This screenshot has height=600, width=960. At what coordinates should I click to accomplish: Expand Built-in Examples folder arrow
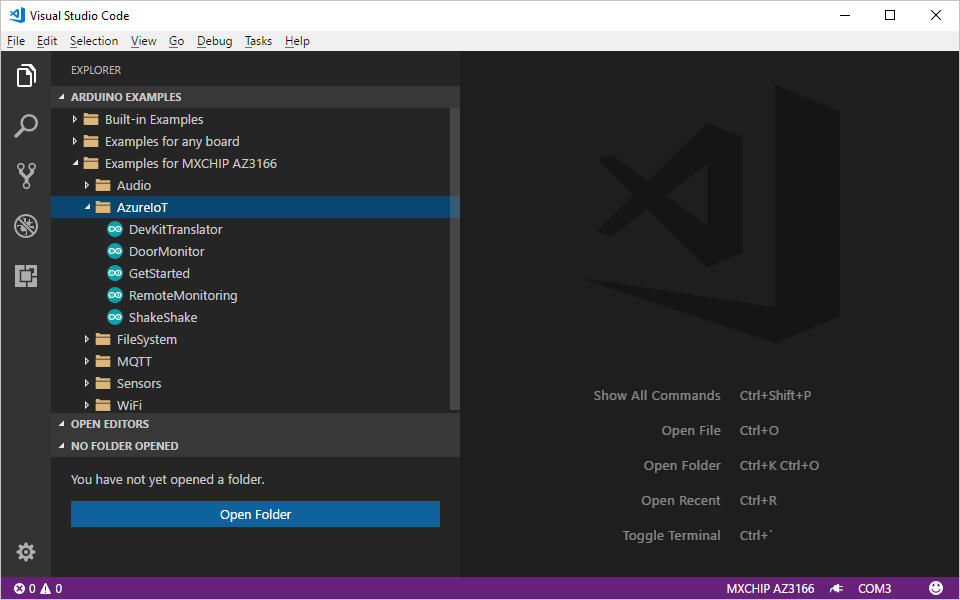tap(75, 119)
